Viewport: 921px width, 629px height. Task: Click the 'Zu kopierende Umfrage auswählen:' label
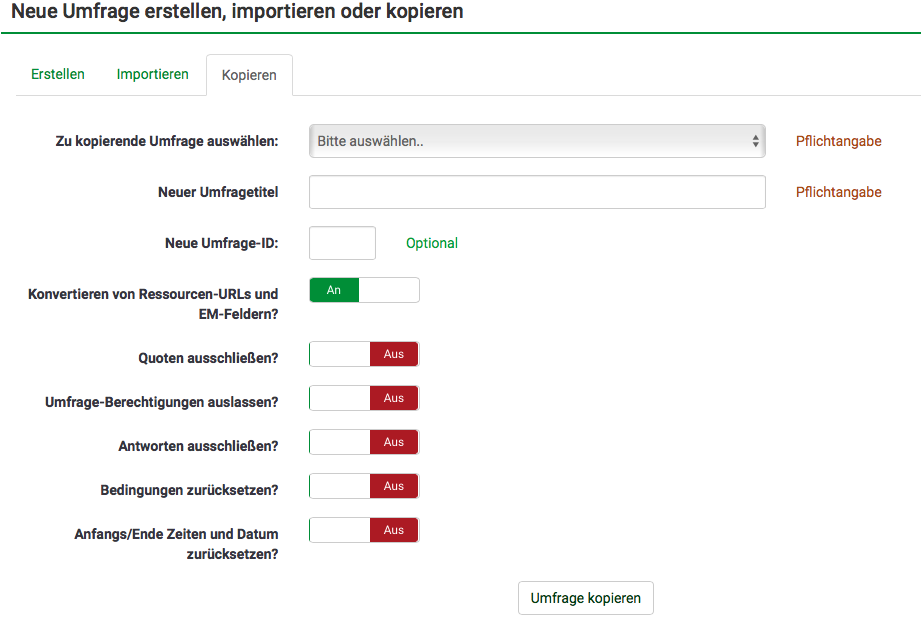(x=167, y=141)
